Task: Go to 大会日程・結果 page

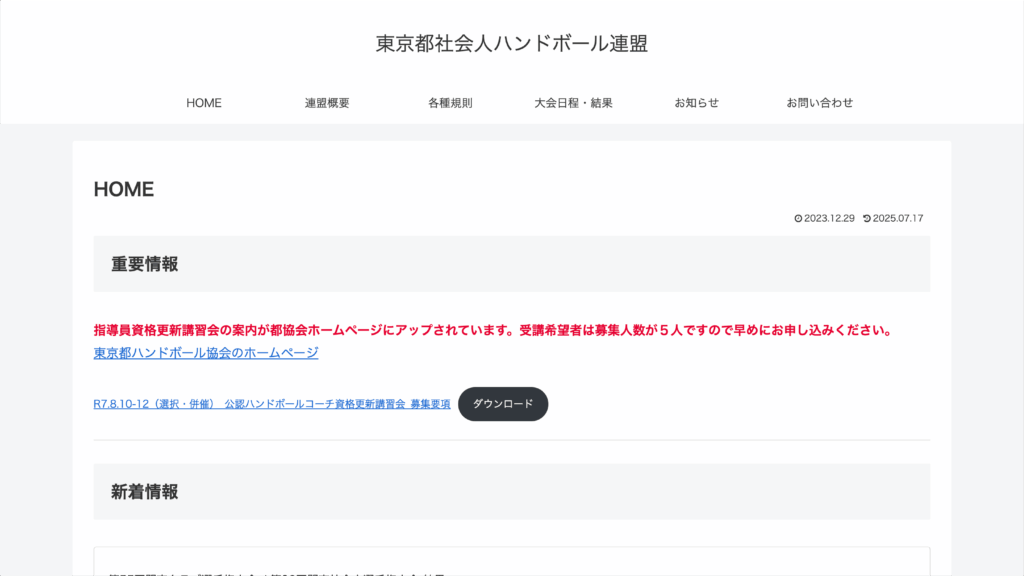Action: [x=573, y=103]
